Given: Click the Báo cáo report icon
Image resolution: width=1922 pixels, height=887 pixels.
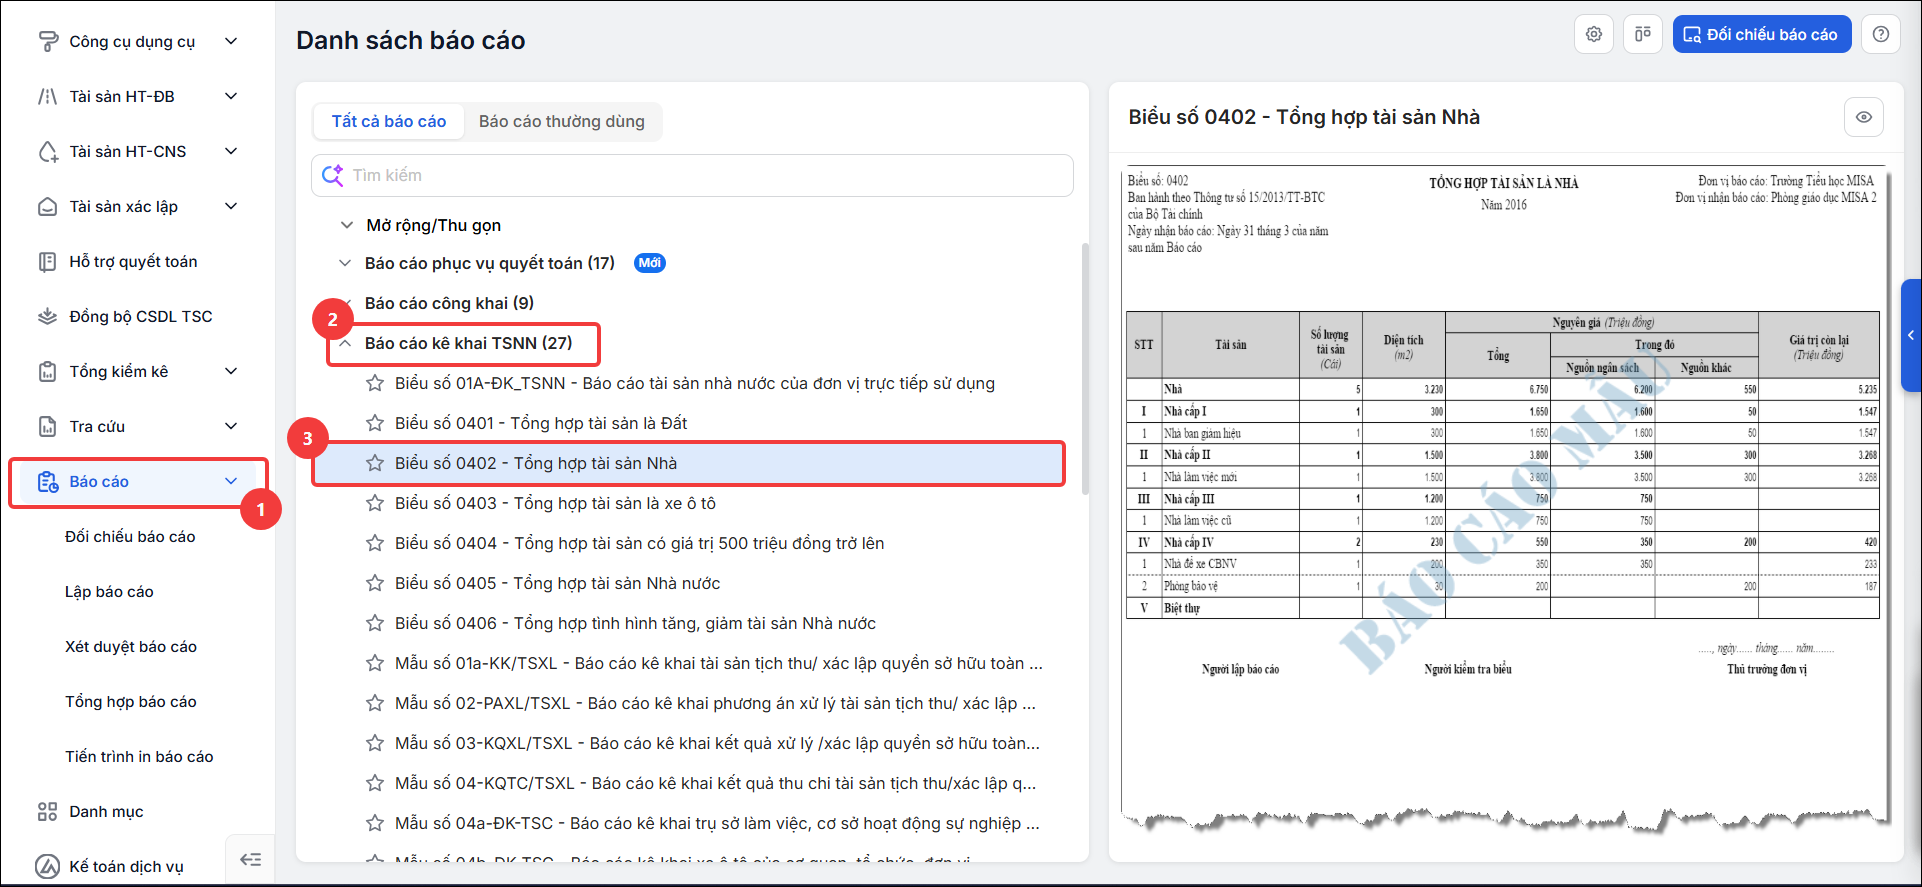Looking at the screenshot, I should 47,481.
